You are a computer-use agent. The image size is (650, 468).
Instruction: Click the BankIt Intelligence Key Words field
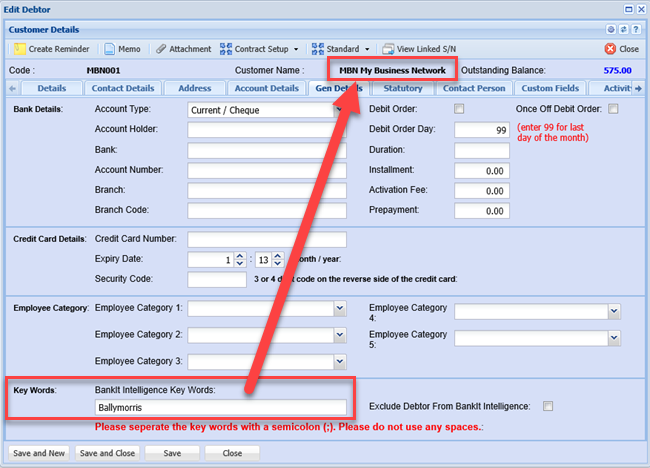pos(220,408)
